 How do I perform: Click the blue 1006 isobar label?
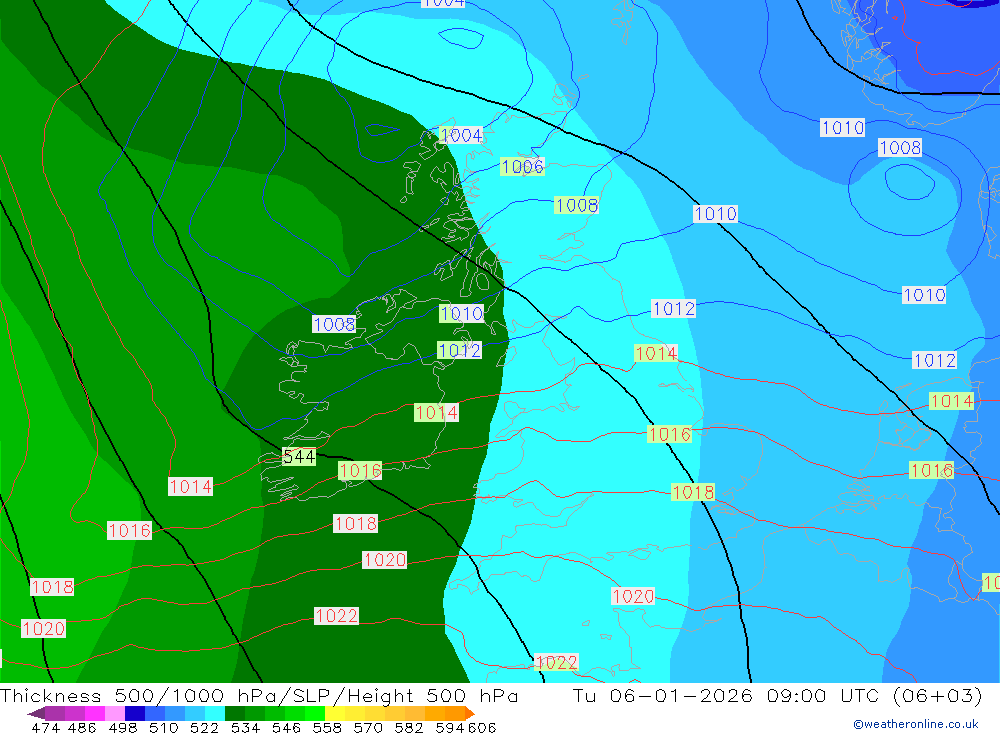pyautogui.click(x=522, y=167)
